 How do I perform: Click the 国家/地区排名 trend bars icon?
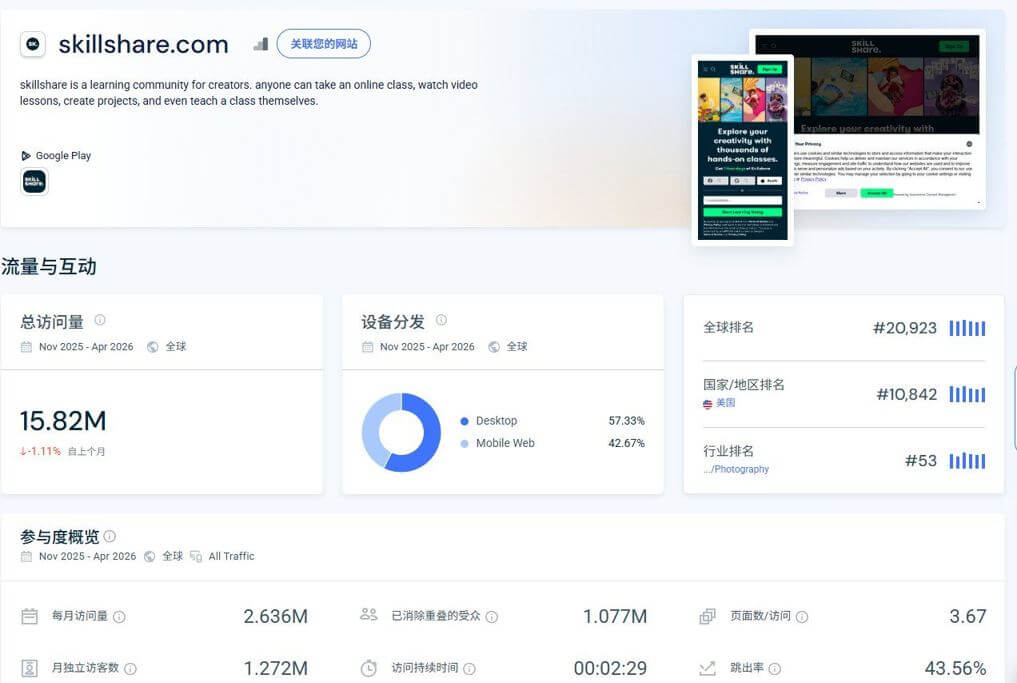pyautogui.click(x=967, y=394)
